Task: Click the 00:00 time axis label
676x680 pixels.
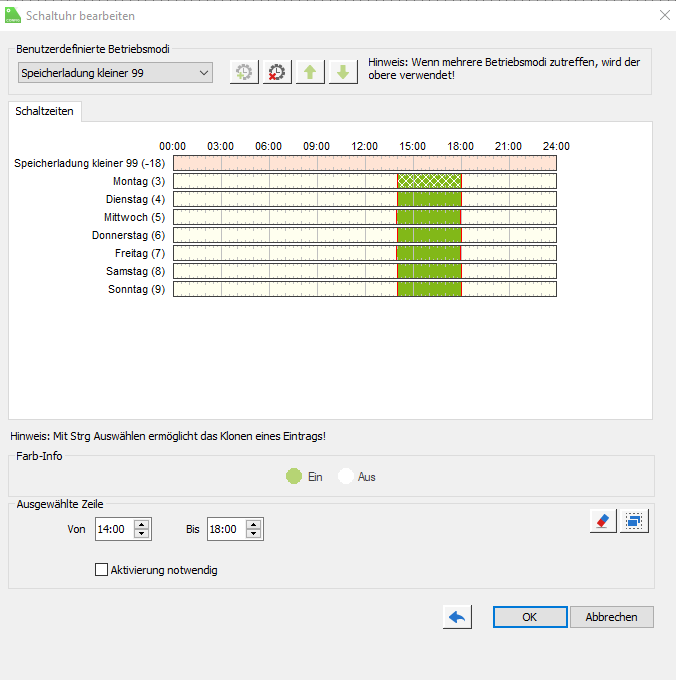Action: click(173, 146)
